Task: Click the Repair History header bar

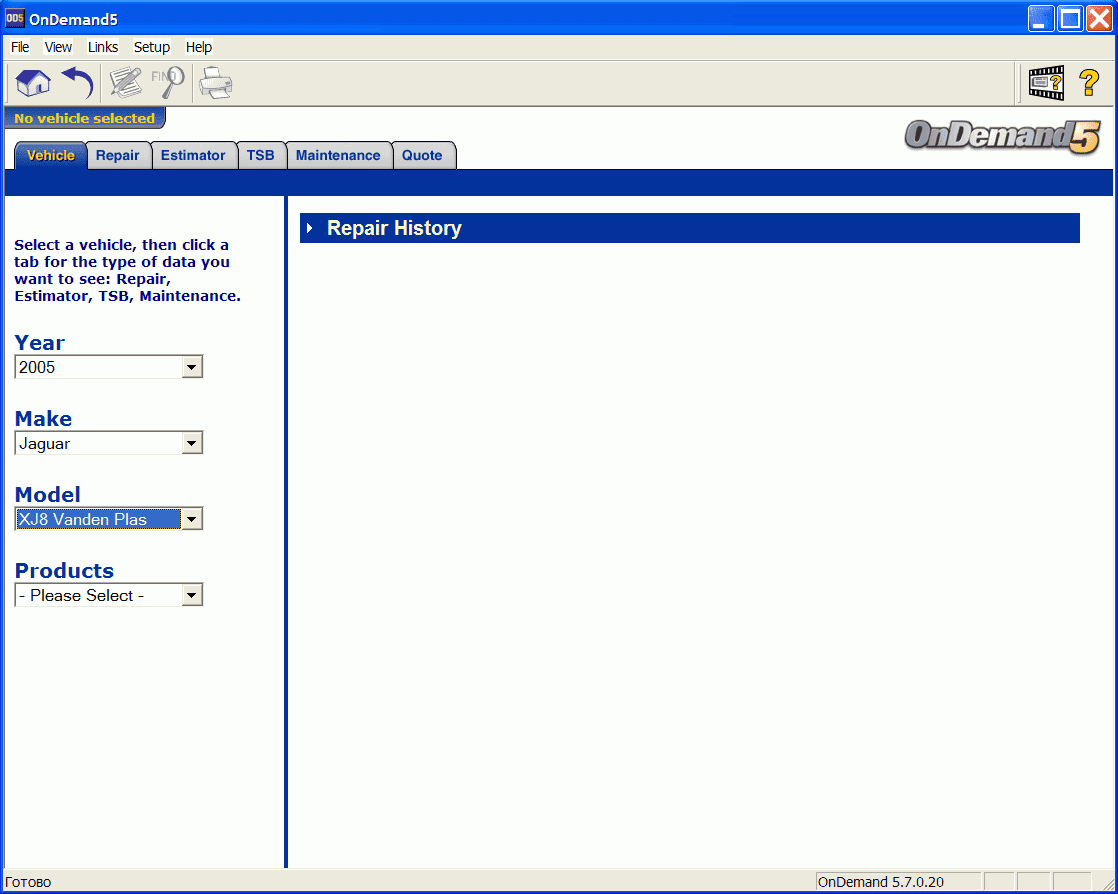Action: point(689,228)
